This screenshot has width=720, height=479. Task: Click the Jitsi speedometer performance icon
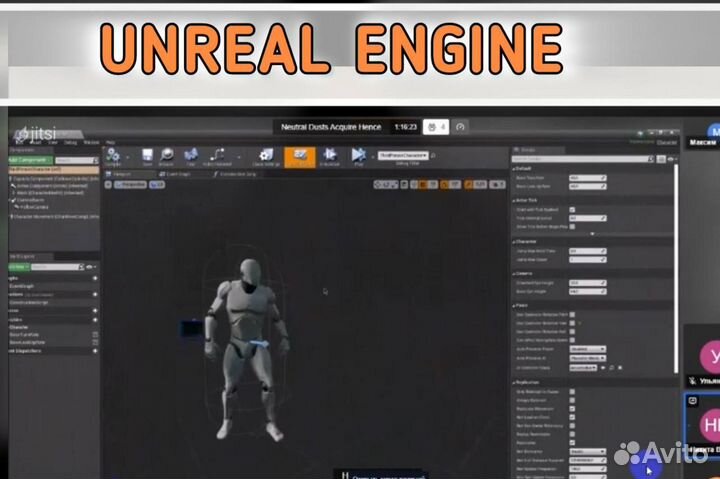click(x=460, y=127)
